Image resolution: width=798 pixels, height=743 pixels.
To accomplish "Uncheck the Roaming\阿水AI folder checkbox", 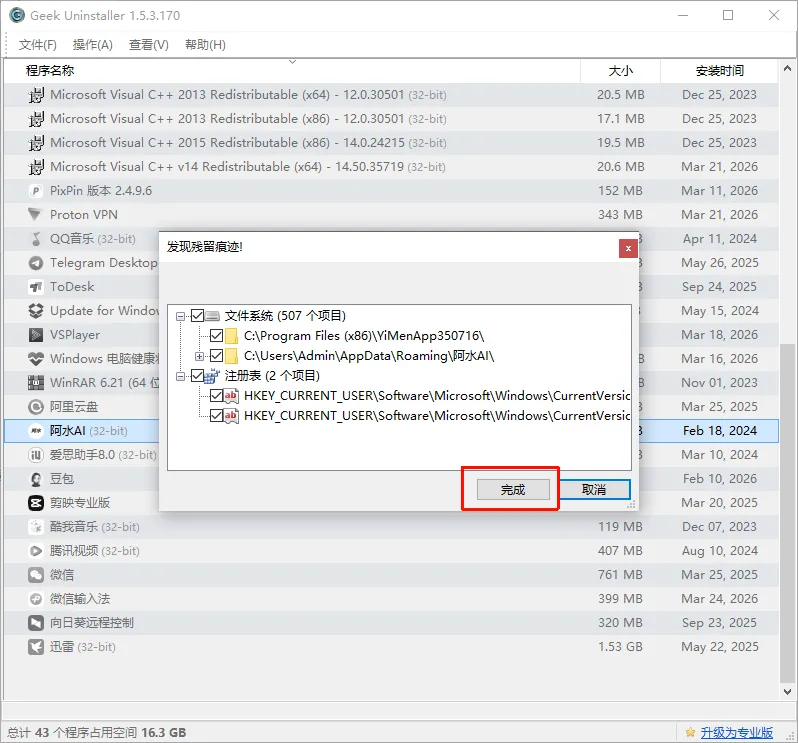I will click(216, 356).
